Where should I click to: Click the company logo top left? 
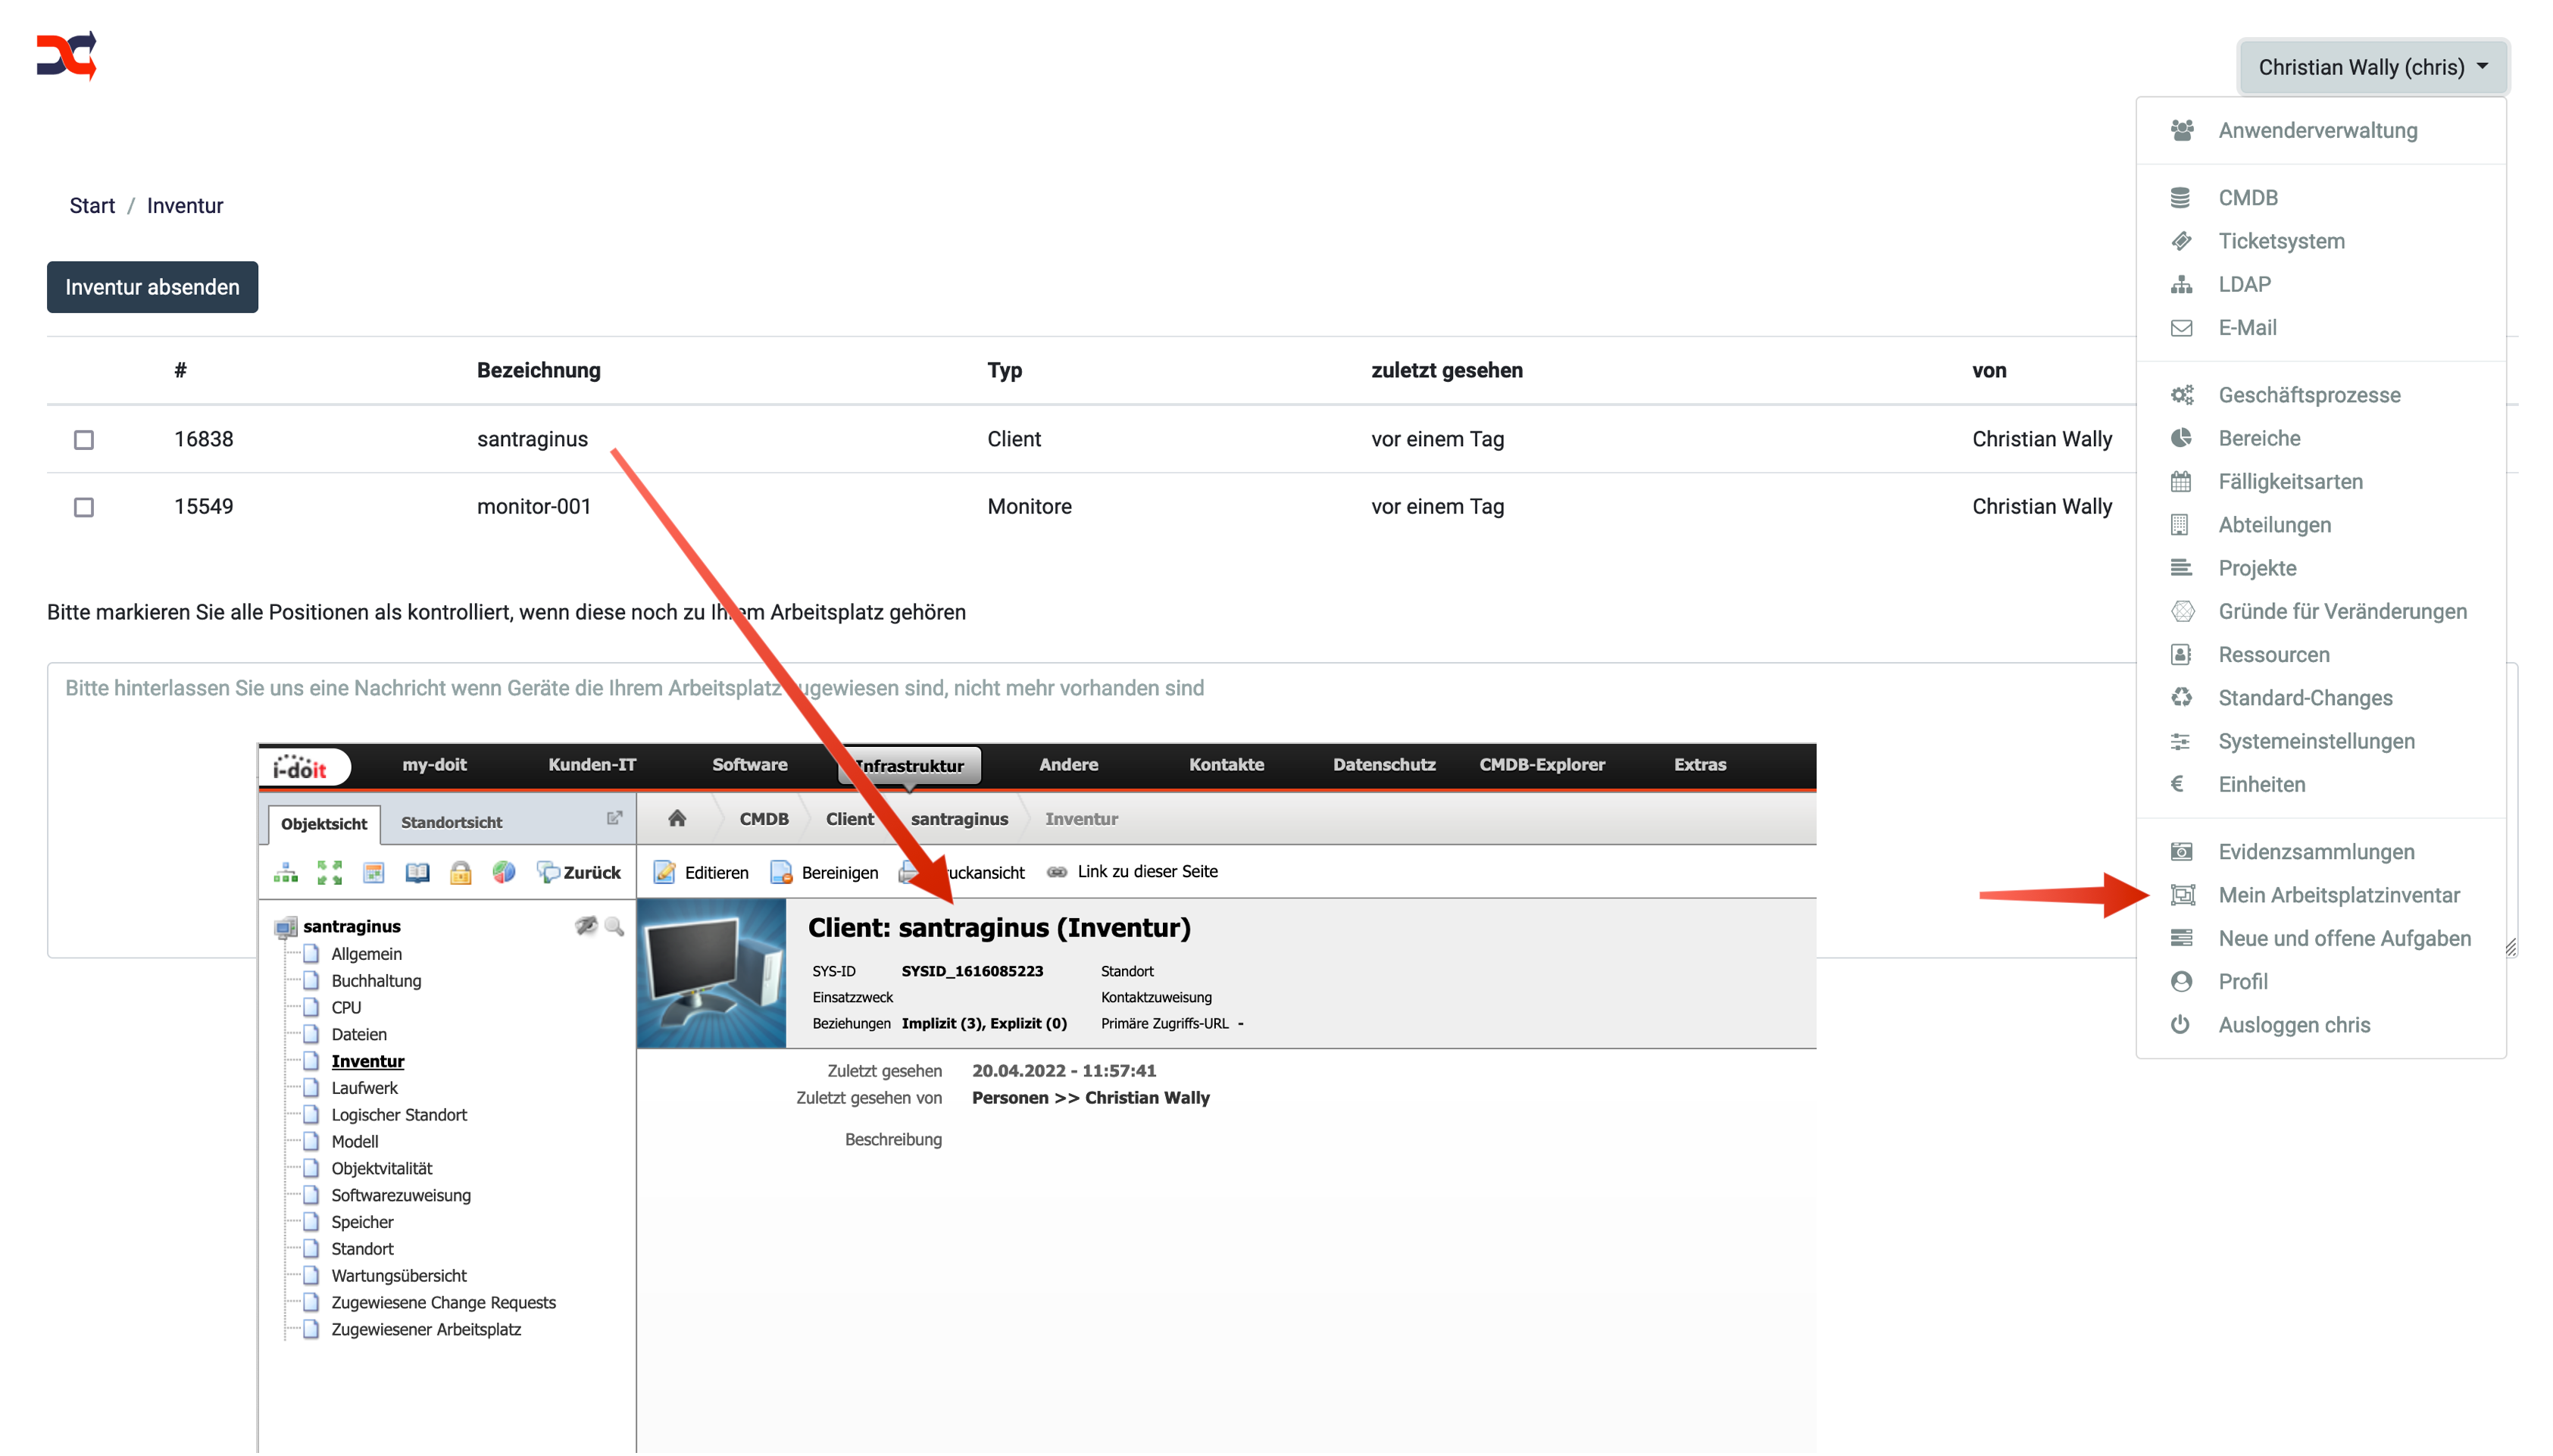tap(67, 55)
